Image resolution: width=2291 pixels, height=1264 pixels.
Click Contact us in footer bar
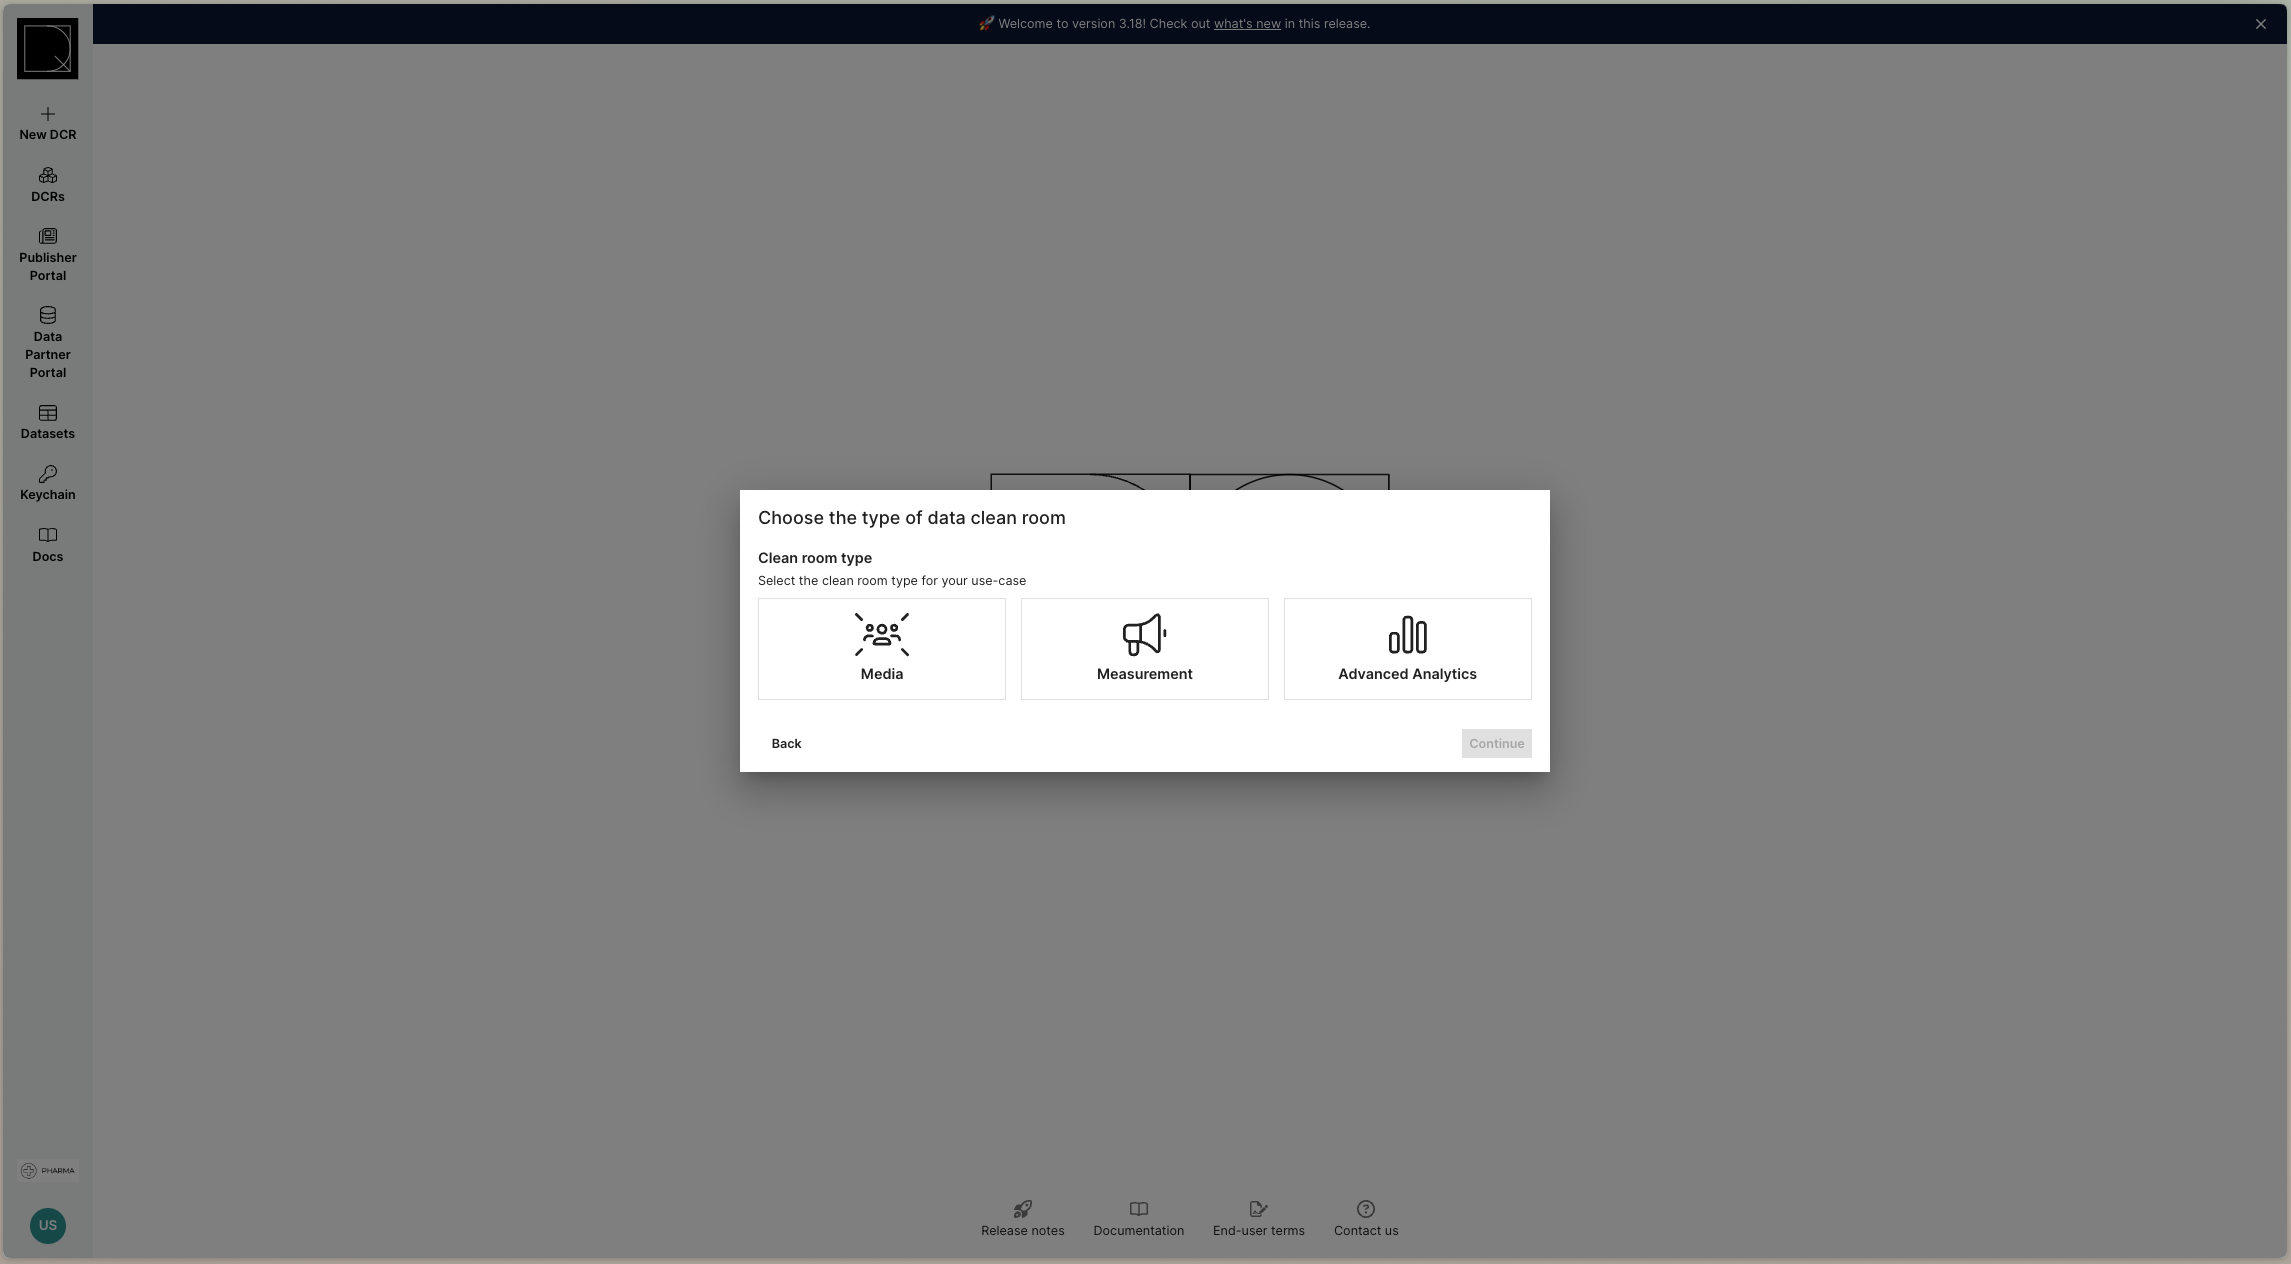pyautogui.click(x=1365, y=1219)
